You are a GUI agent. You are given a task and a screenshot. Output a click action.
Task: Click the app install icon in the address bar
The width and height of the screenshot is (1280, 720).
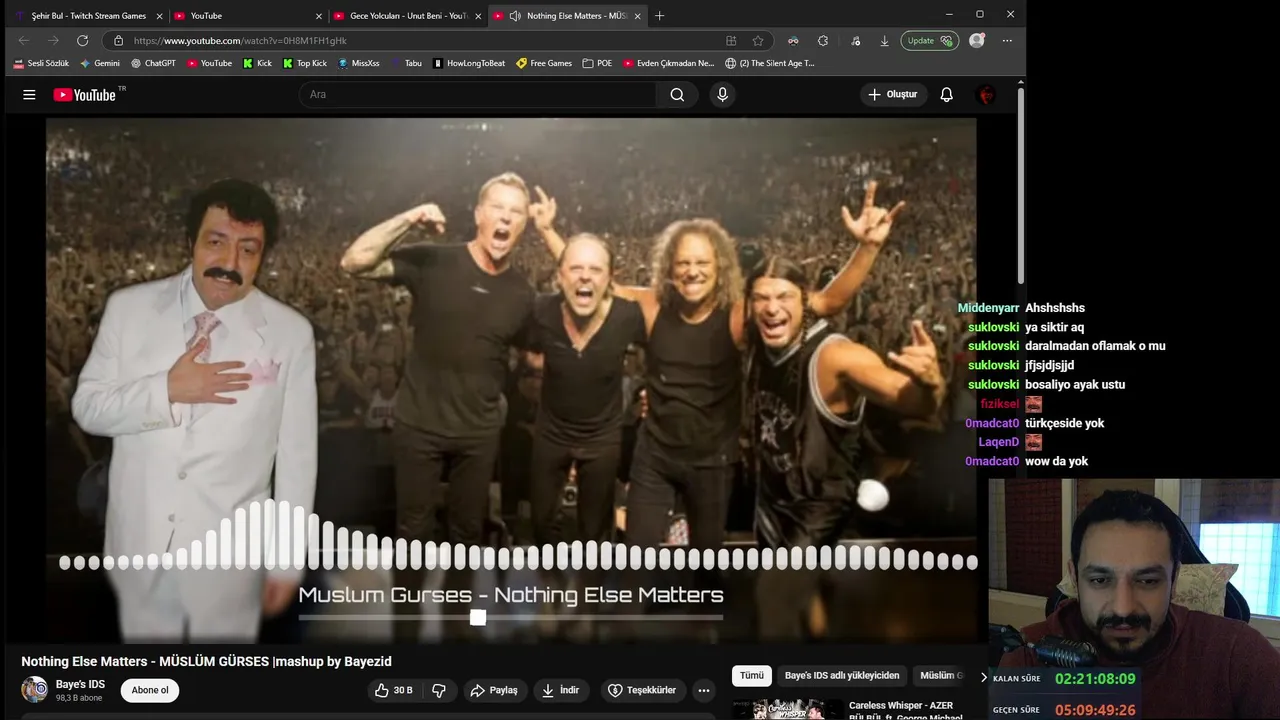click(x=731, y=41)
